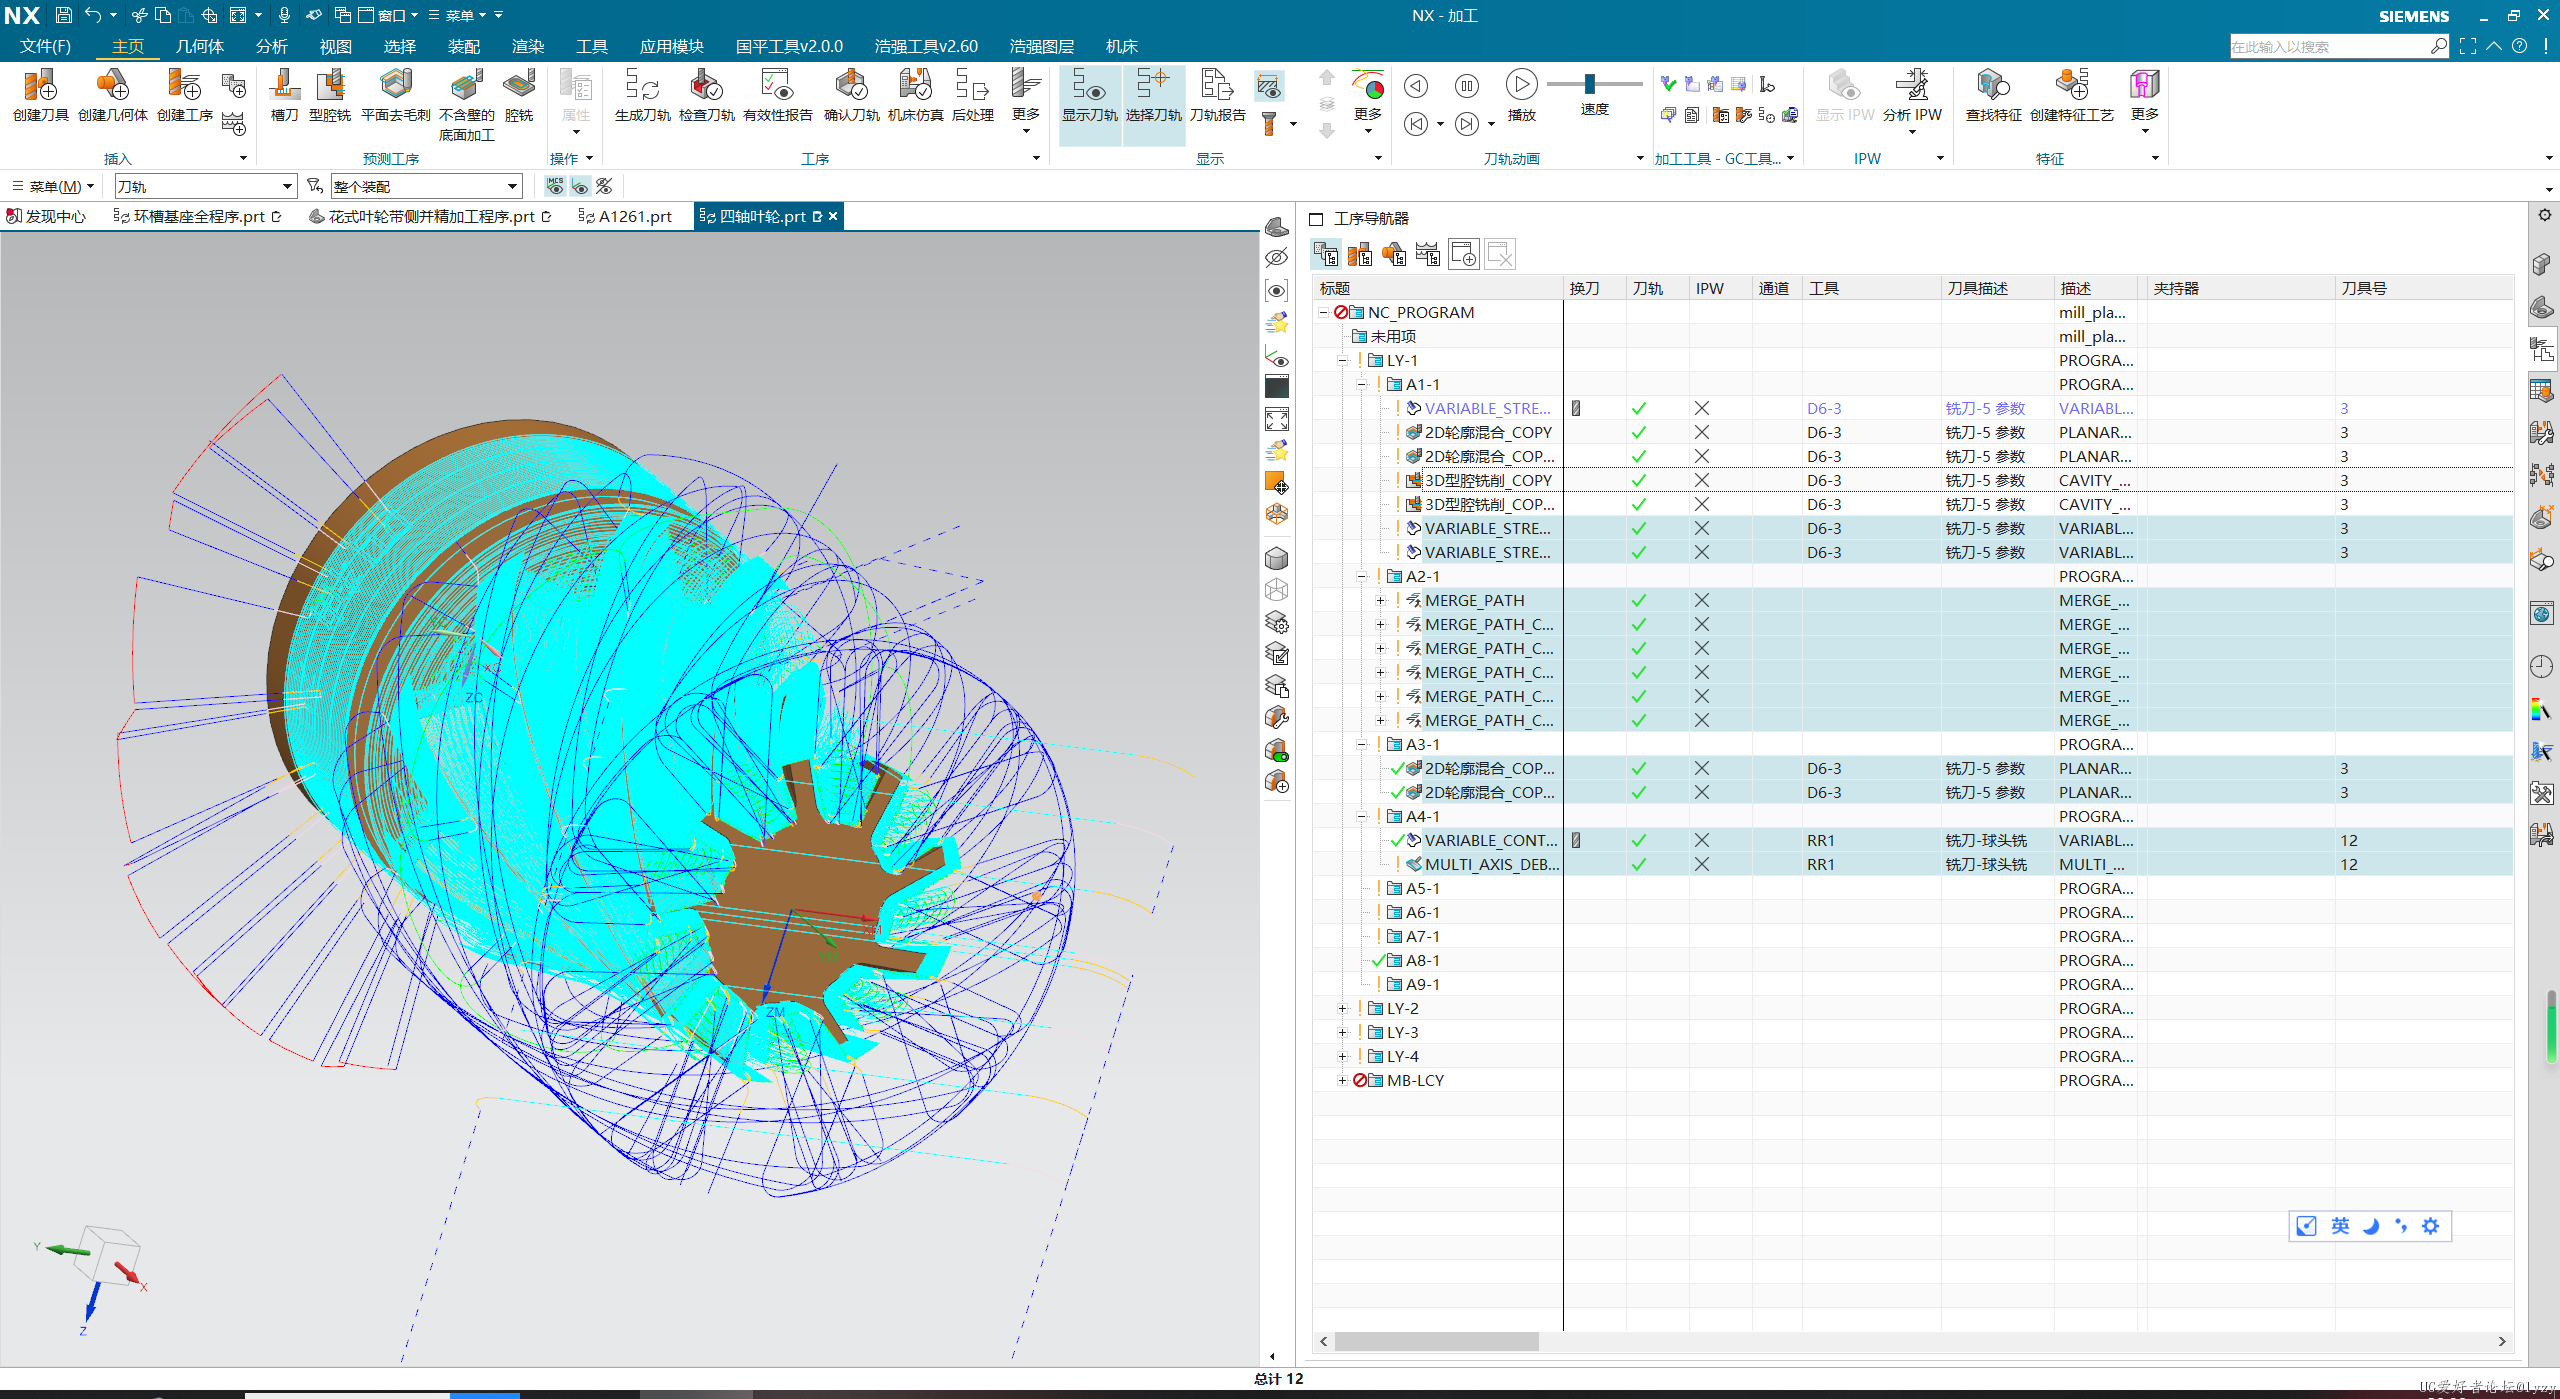Viewport: 2560px width, 1399px height.
Task: Switch to Program Order view in navigator
Action: coord(1326,255)
